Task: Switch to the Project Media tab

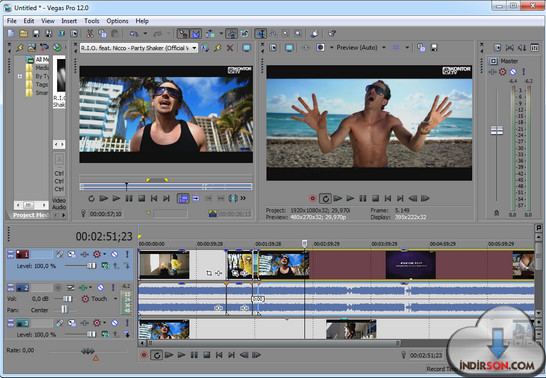Action: coord(30,215)
